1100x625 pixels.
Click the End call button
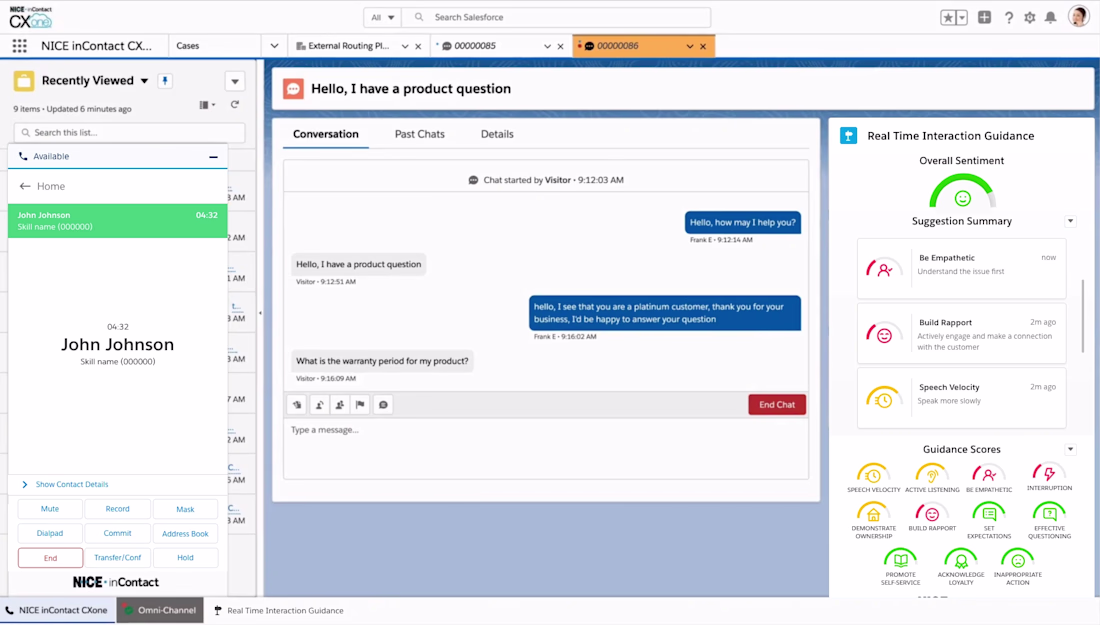coord(51,558)
